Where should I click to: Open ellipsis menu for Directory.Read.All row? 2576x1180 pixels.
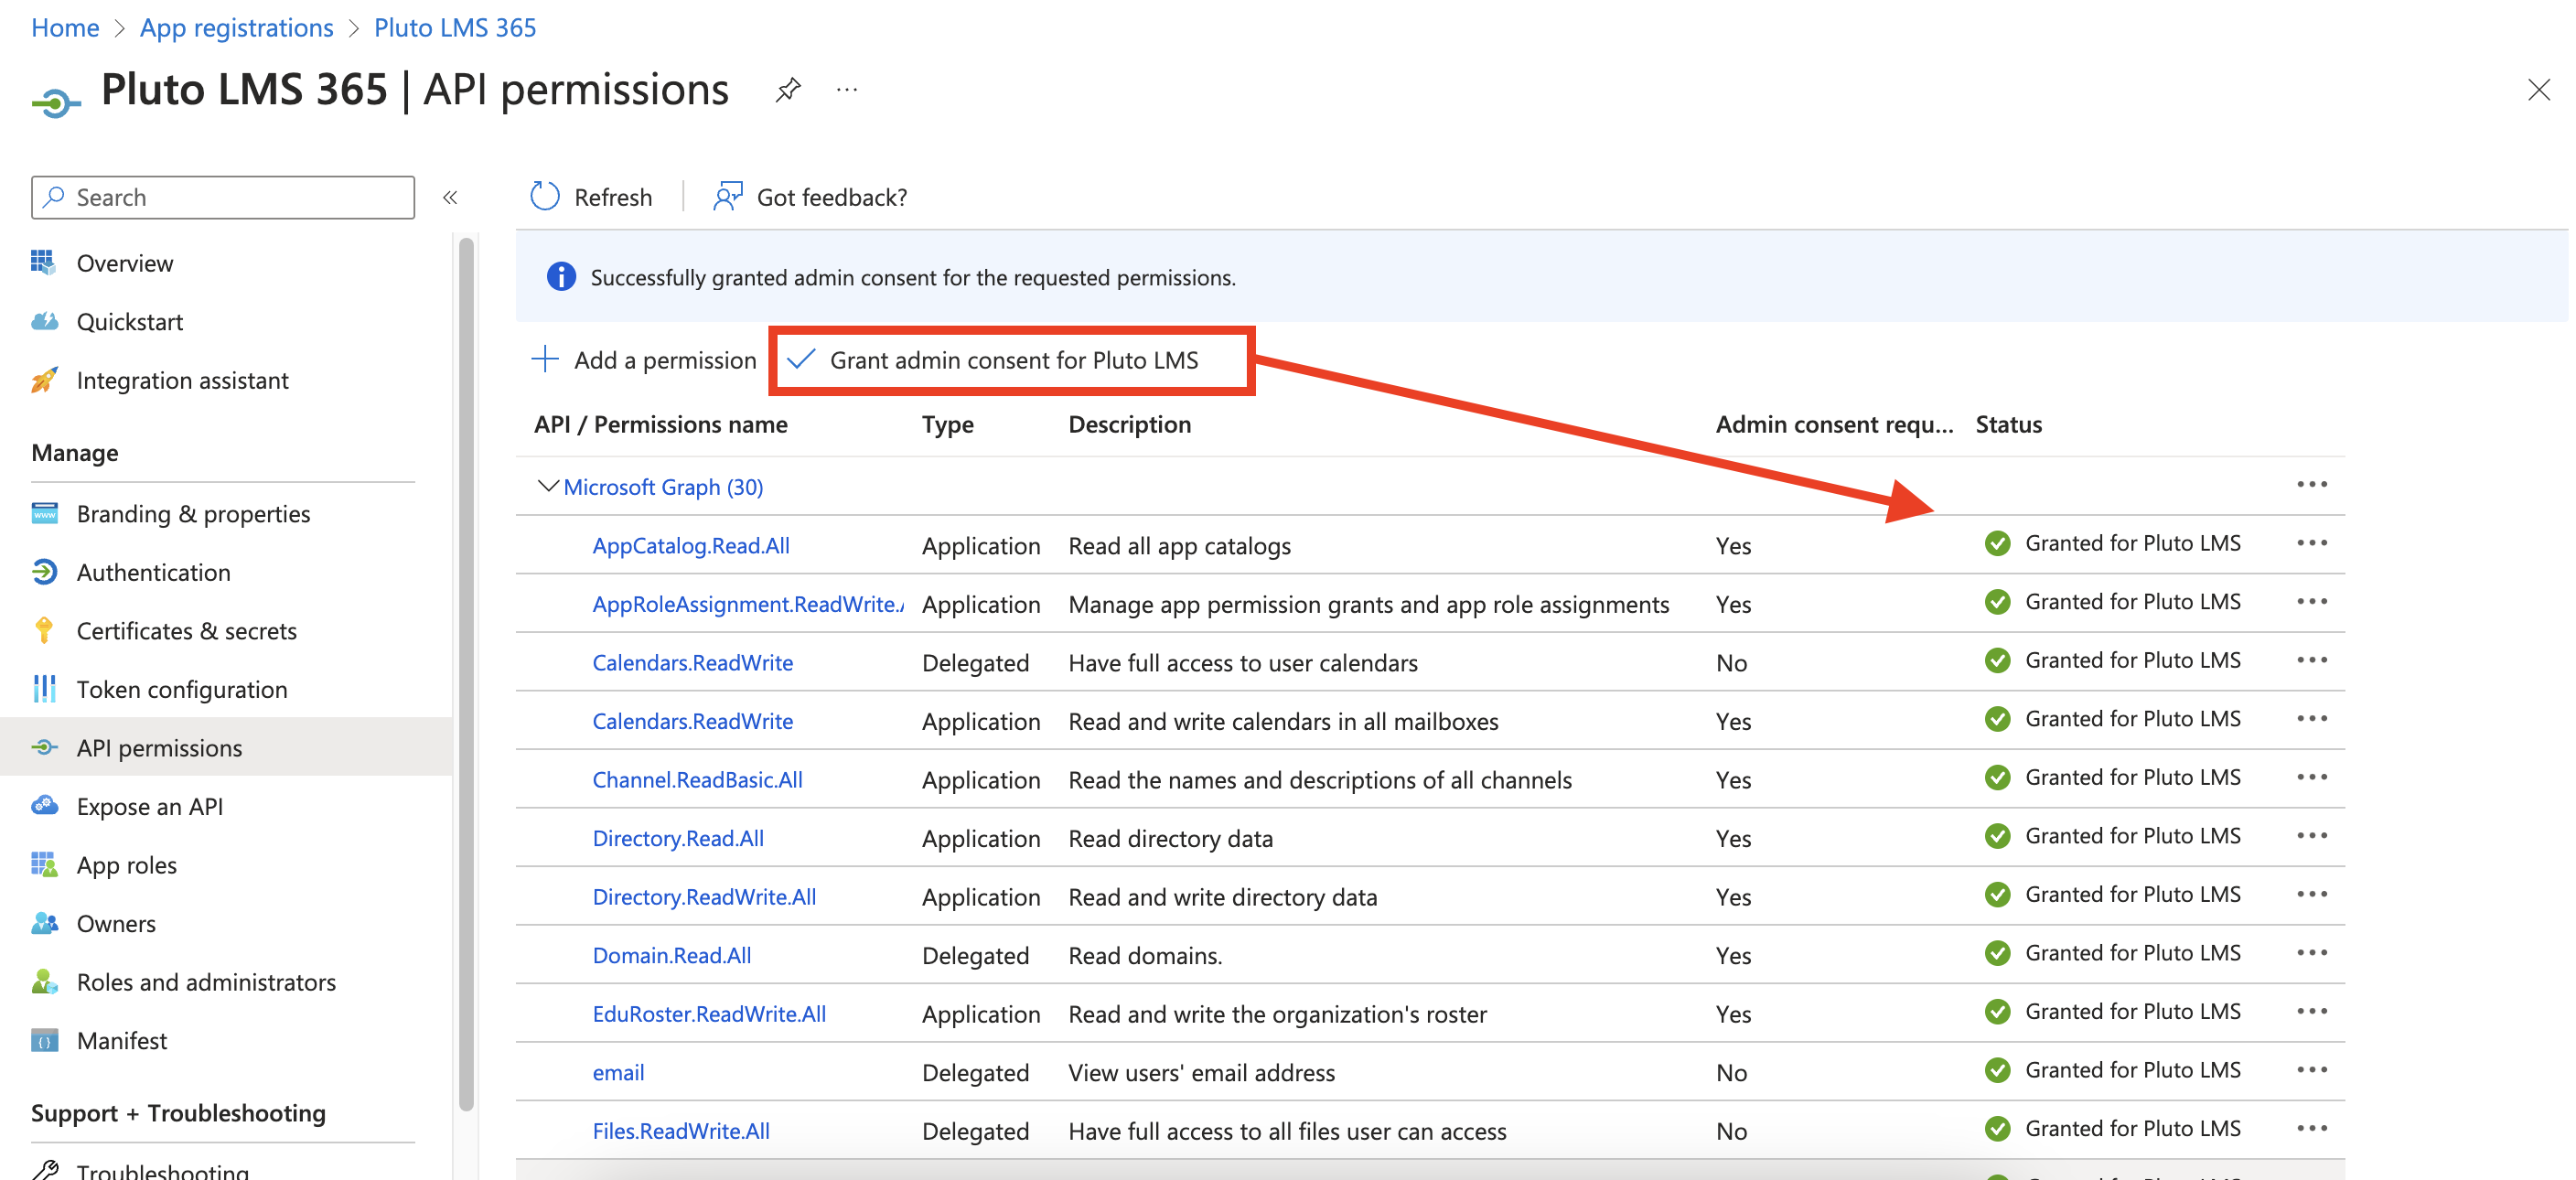tap(2311, 836)
